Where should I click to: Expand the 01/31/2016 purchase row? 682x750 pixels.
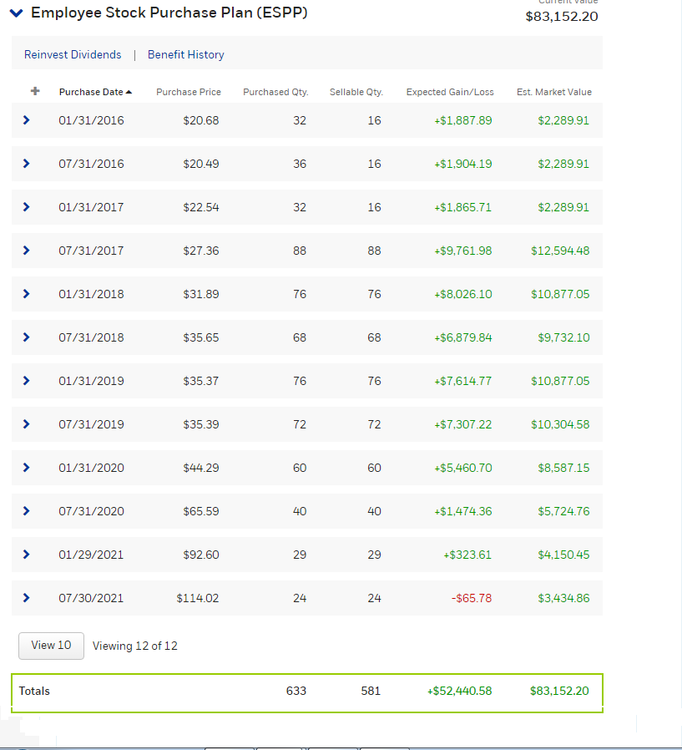click(x=26, y=120)
